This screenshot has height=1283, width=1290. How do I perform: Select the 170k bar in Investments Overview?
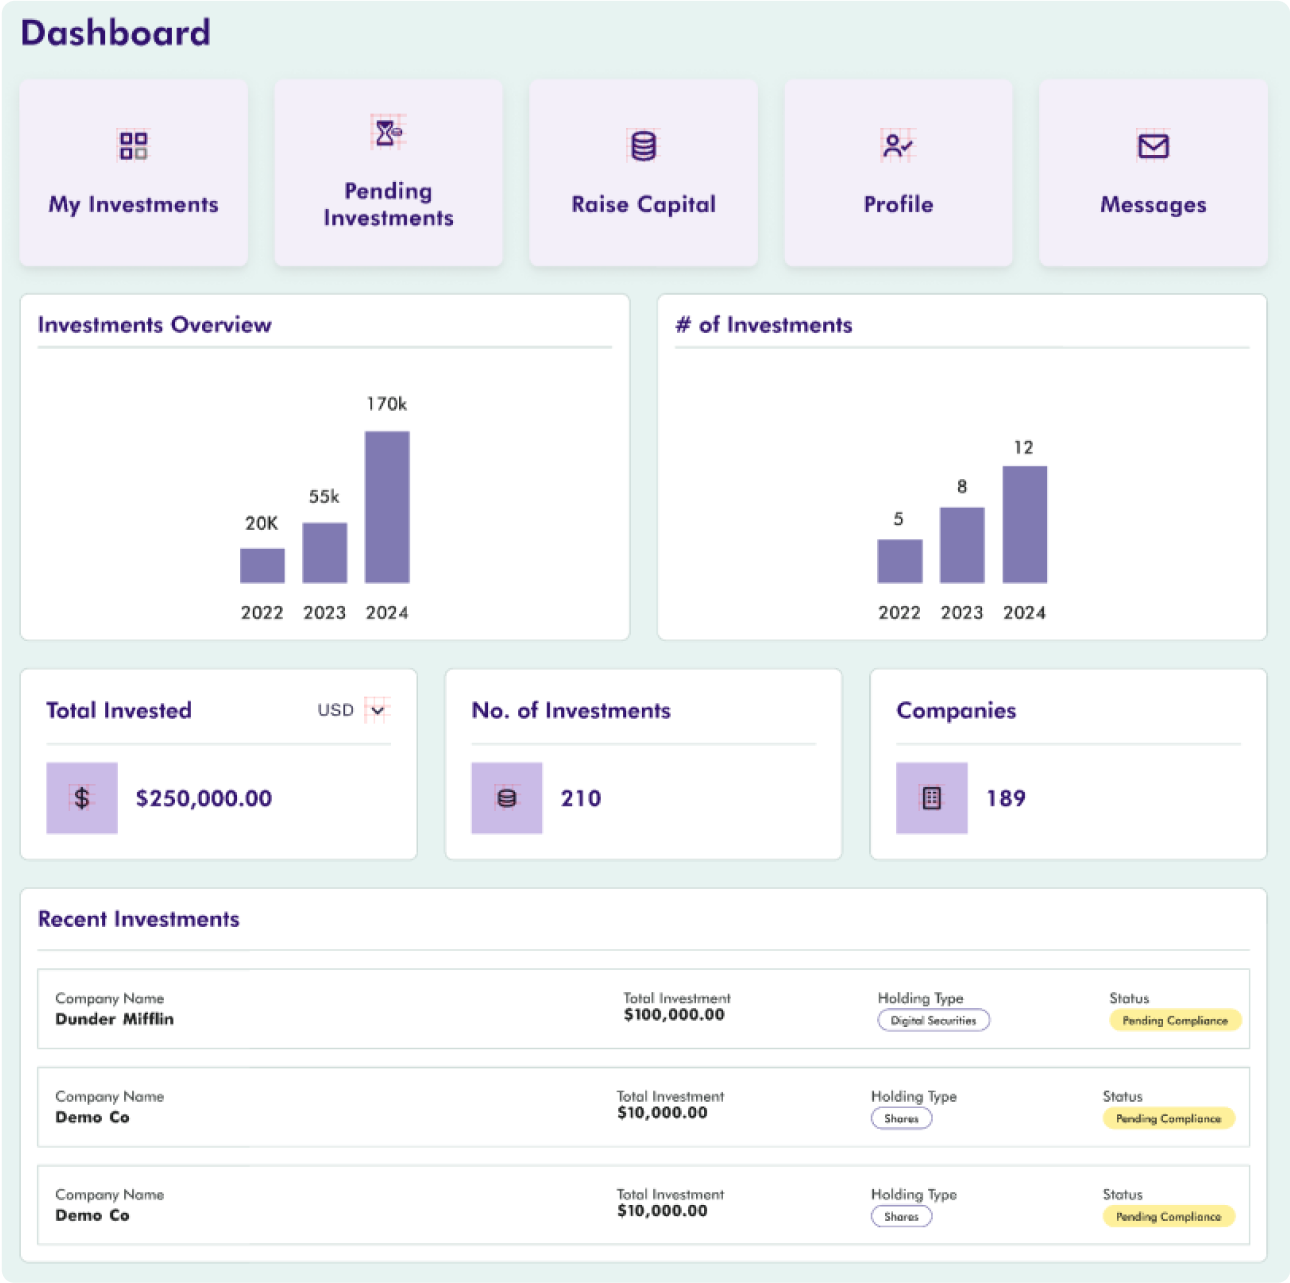(x=388, y=507)
